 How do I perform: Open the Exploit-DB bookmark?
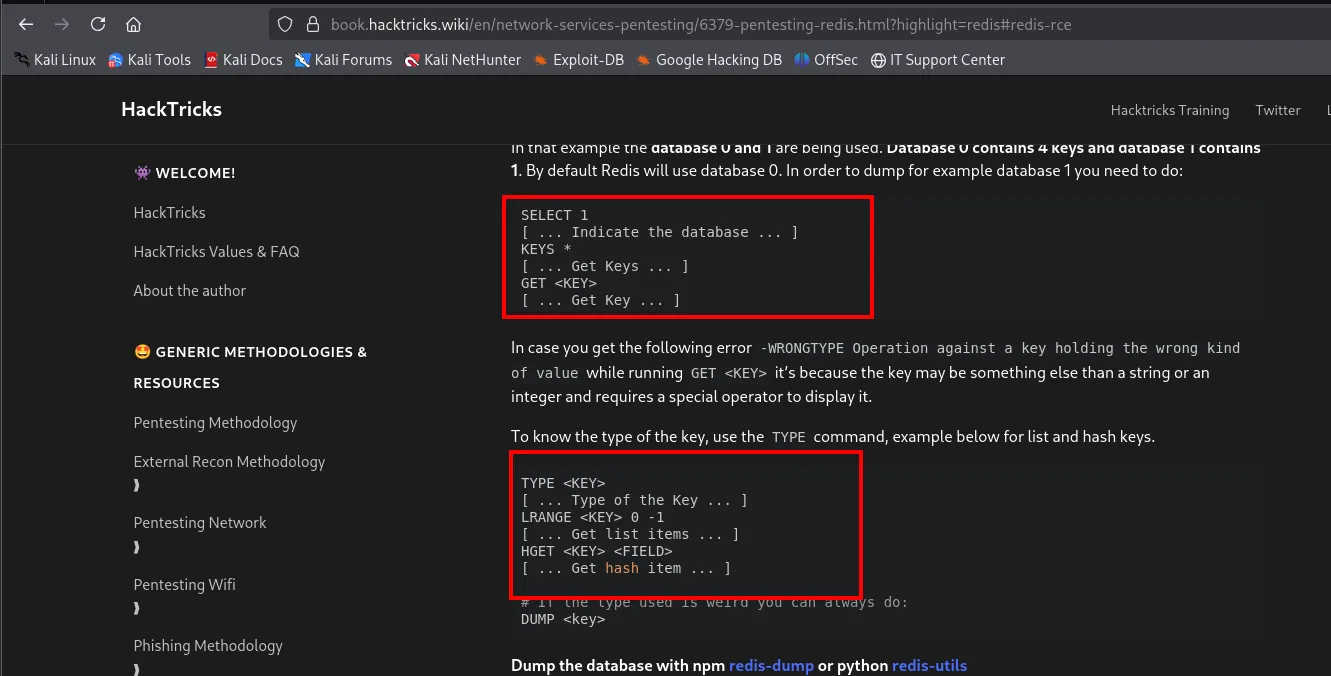click(578, 60)
